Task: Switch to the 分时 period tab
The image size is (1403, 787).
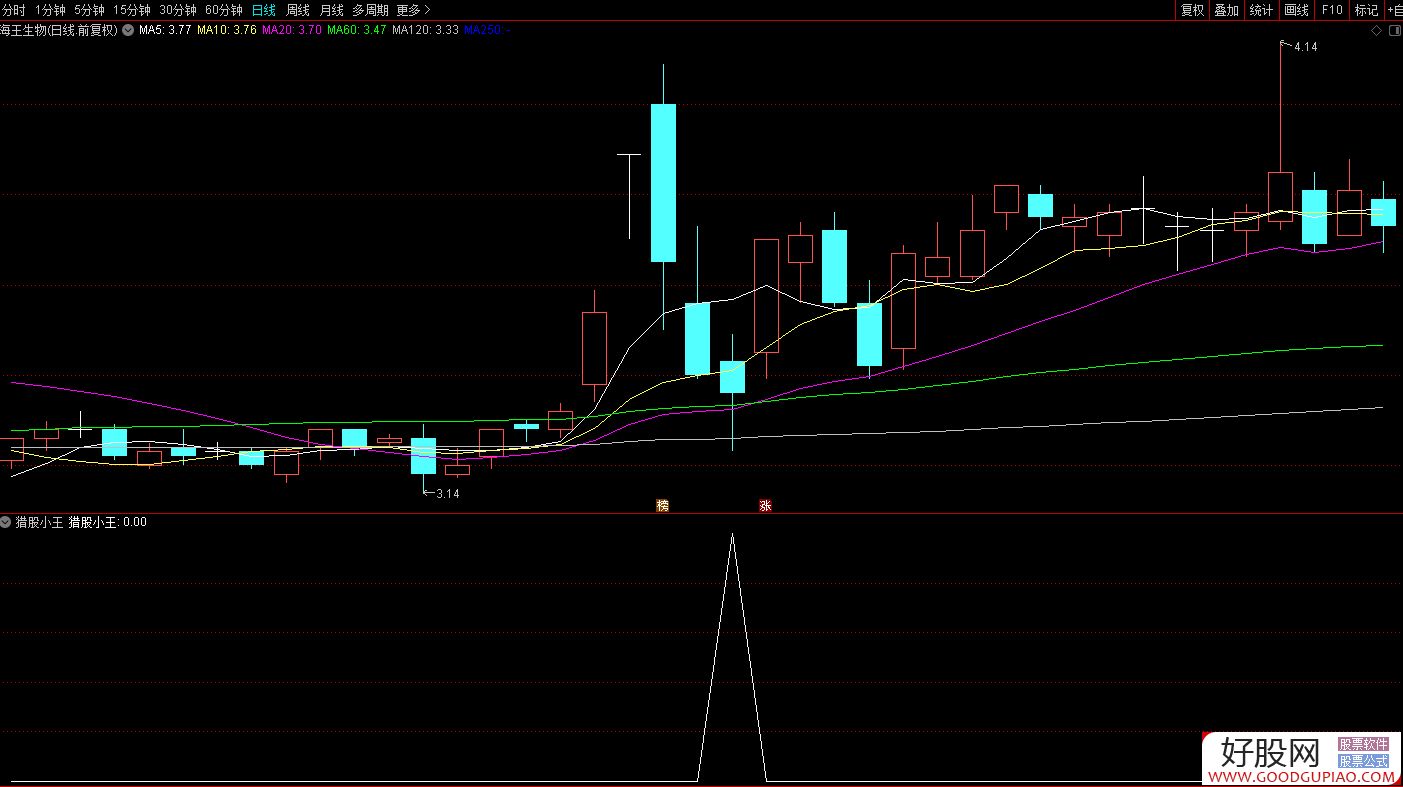Action: click(x=13, y=10)
